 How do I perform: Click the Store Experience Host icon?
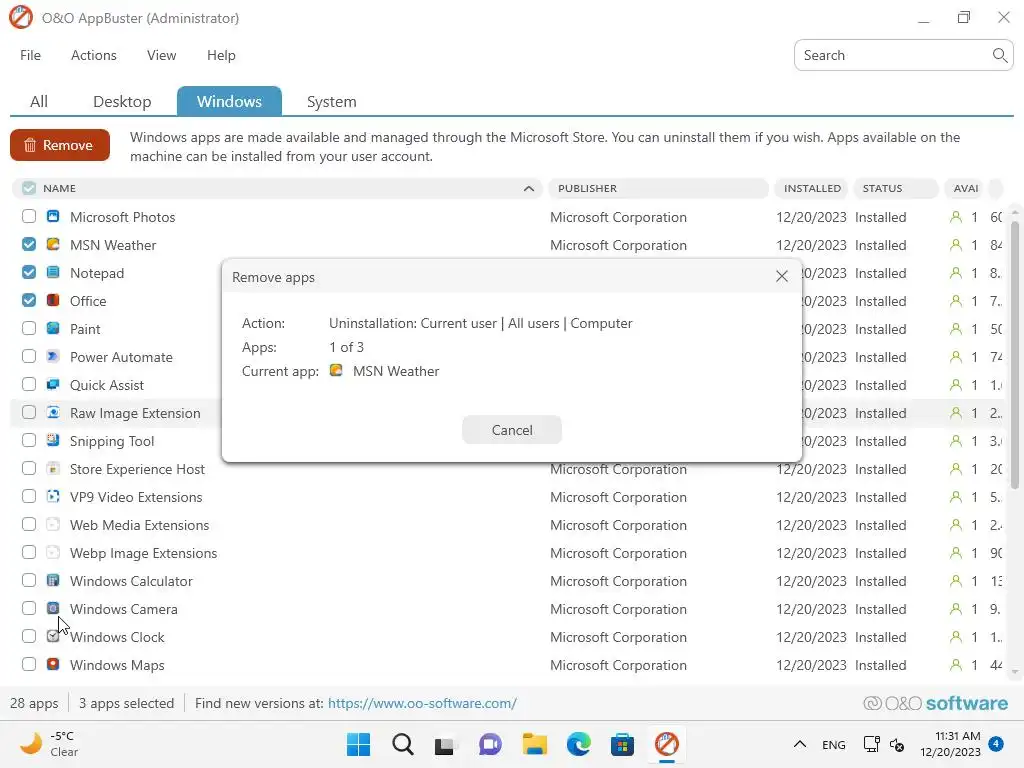(53, 468)
